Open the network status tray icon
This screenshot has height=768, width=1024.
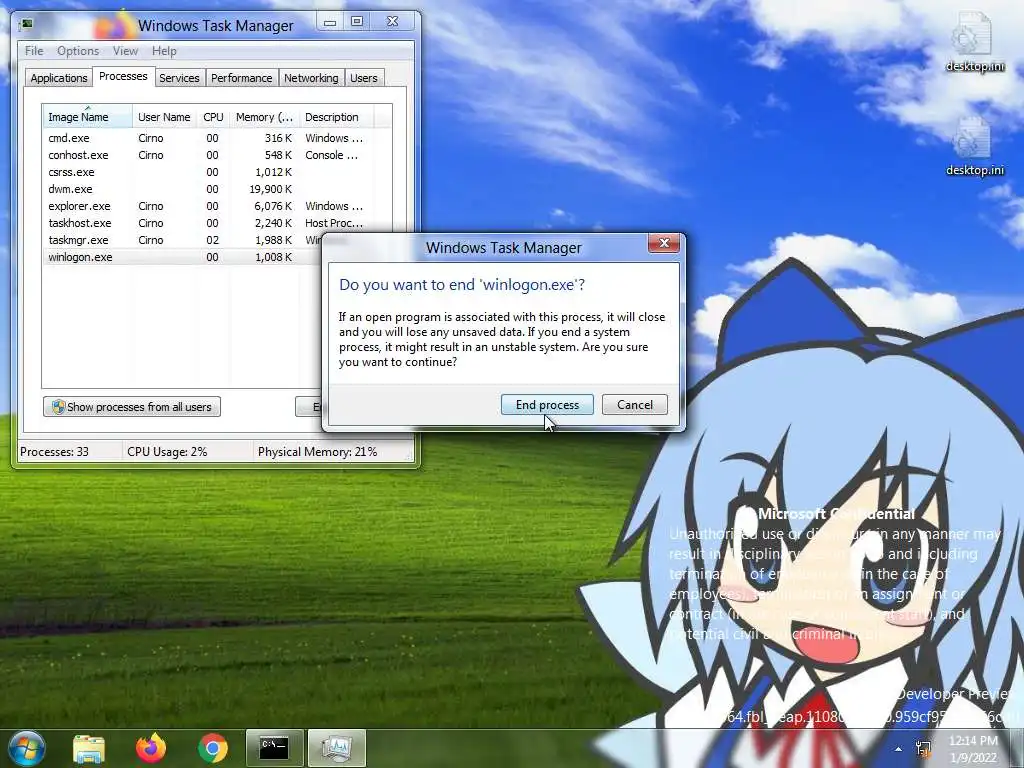tap(923, 749)
